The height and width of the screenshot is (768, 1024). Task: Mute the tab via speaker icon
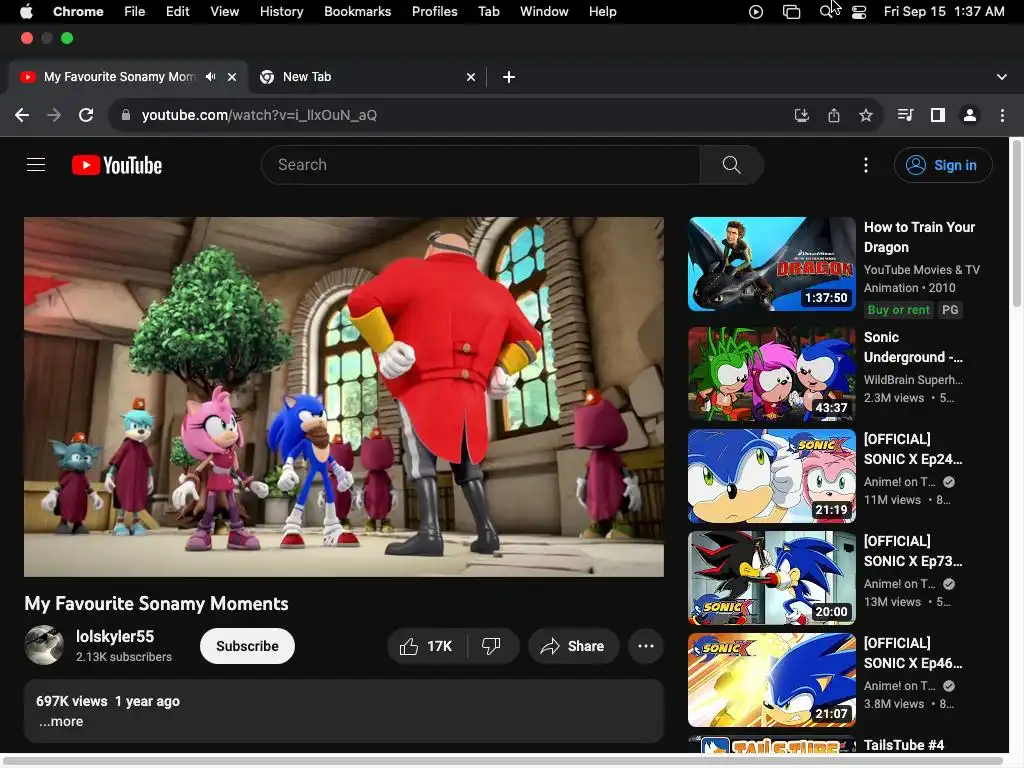(x=210, y=77)
